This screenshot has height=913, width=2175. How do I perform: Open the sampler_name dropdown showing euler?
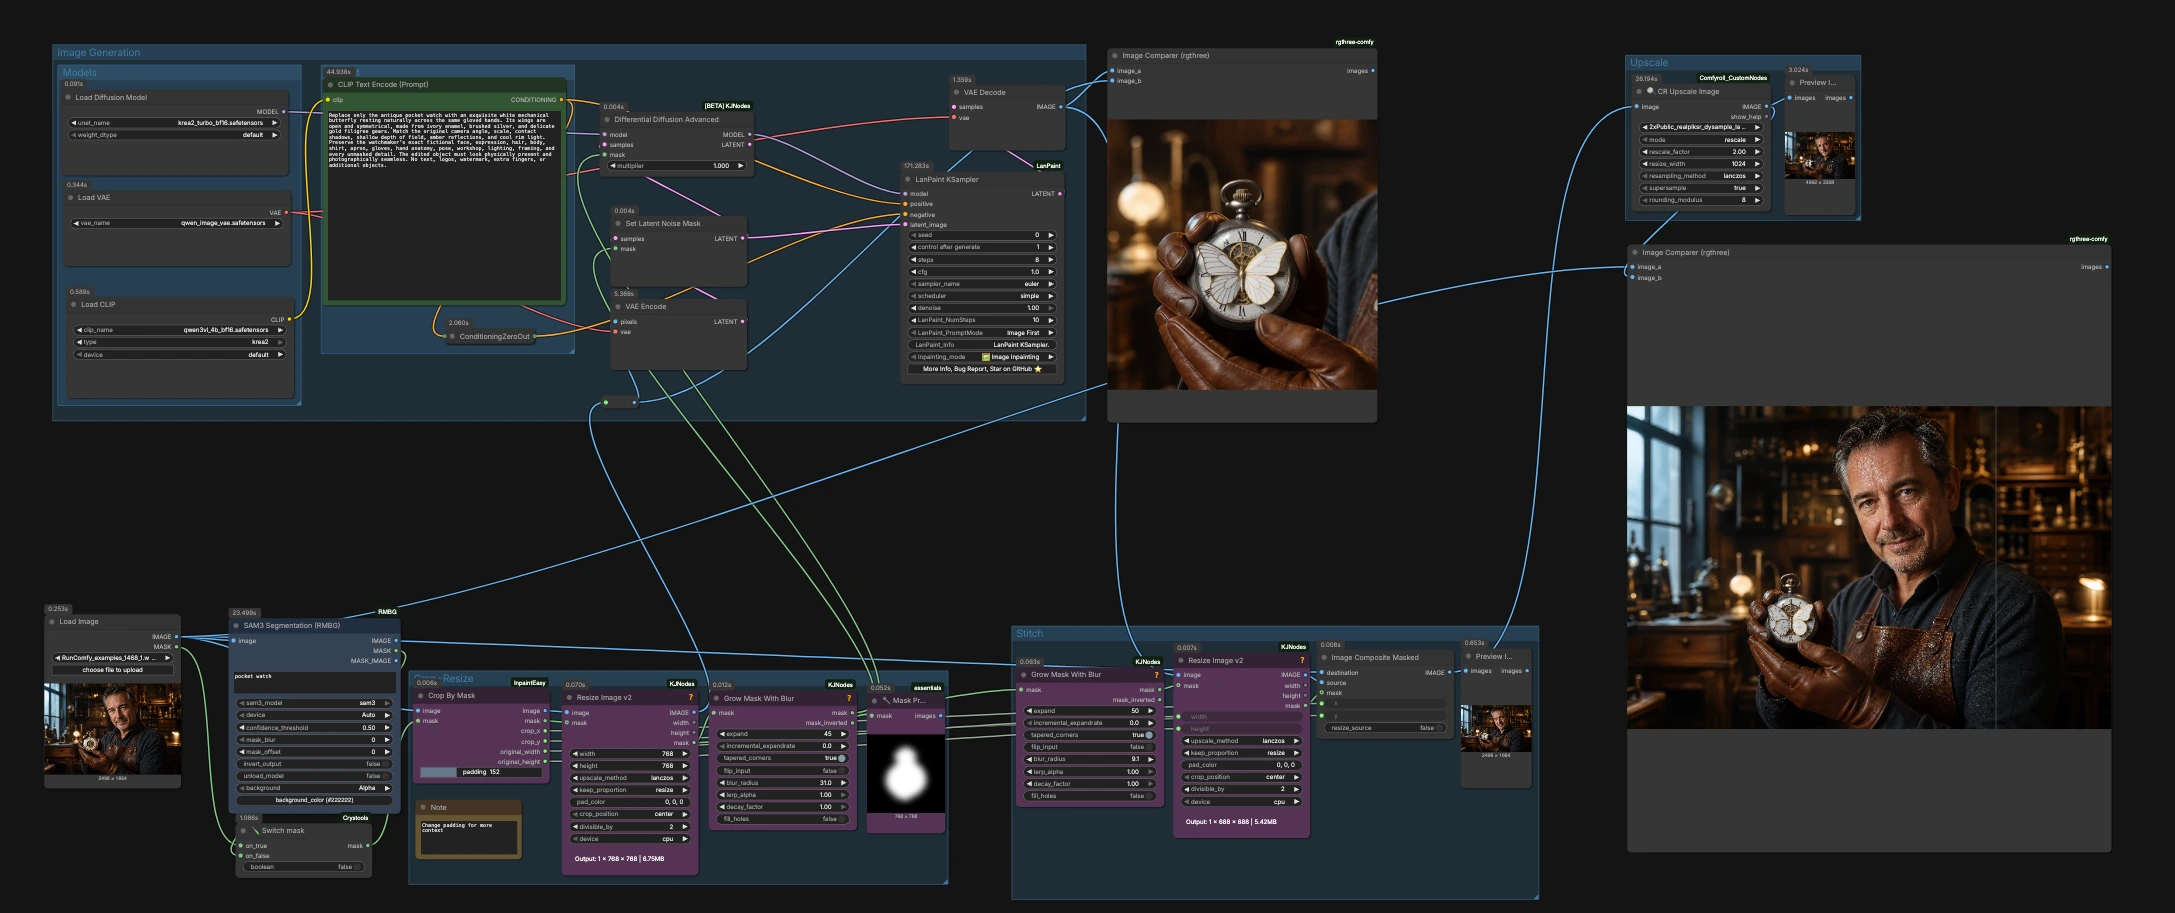[982, 284]
